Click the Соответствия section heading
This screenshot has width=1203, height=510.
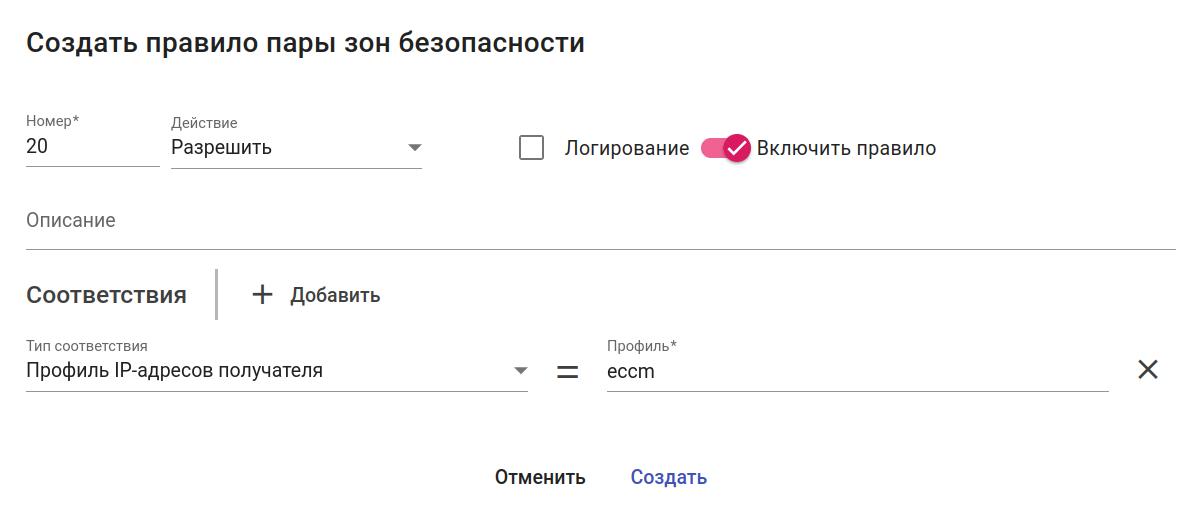pyautogui.click(x=106, y=295)
